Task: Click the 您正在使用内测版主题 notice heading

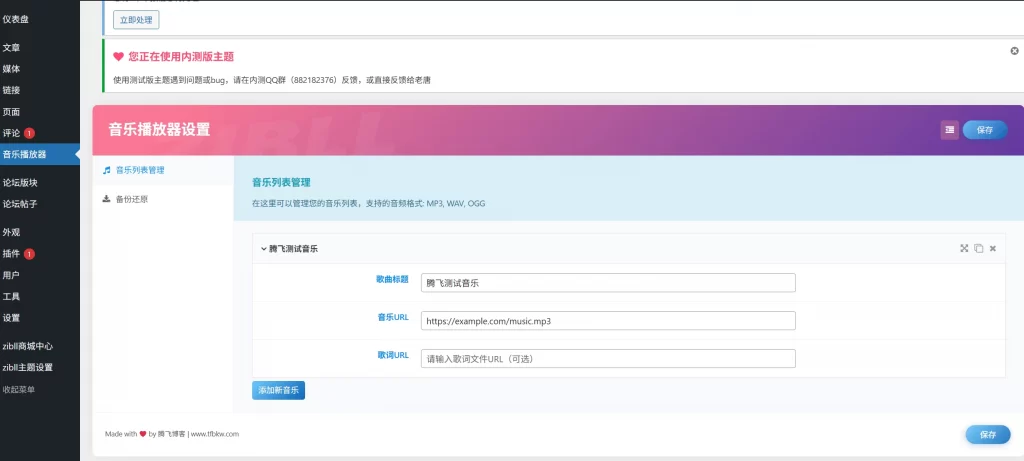Action: click(181, 57)
